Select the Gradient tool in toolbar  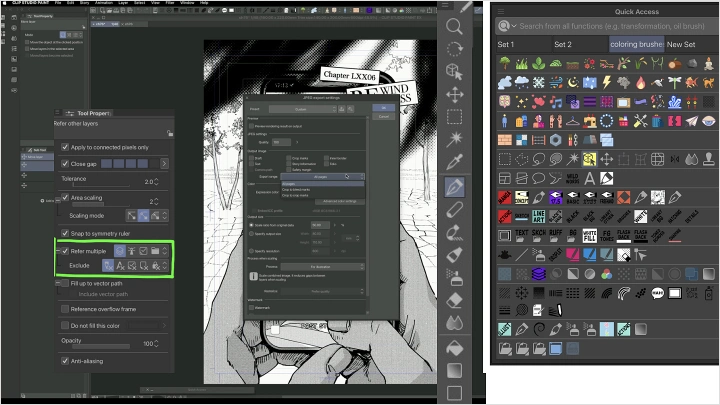[x=454, y=370]
